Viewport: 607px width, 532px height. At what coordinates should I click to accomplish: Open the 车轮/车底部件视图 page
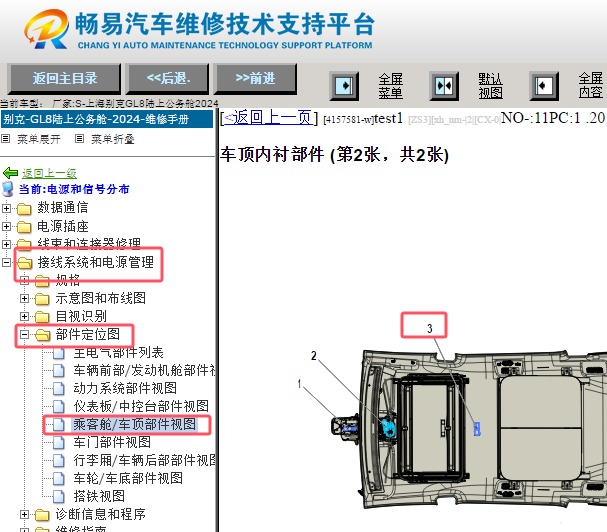tap(128, 478)
